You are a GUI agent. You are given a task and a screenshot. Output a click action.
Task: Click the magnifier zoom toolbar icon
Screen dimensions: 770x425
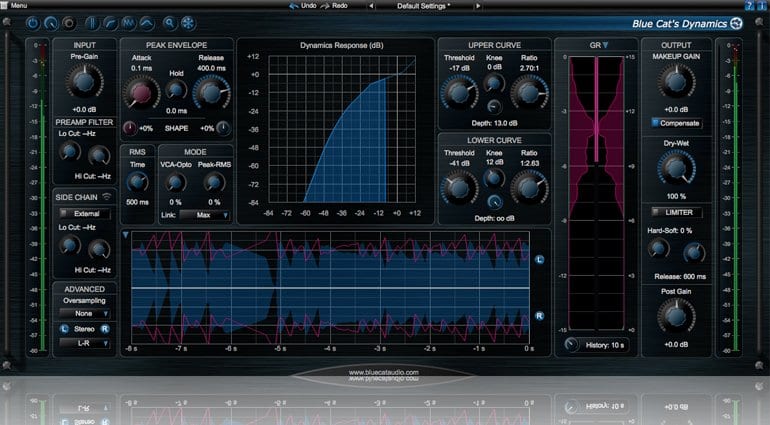pyautogui.click(x=169, y=23)
